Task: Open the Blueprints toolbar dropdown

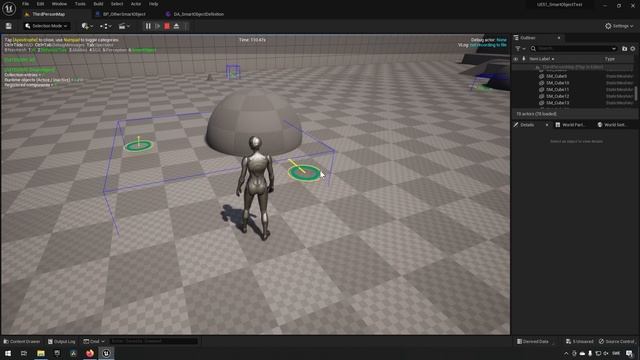Action: [x=106, y=26]
